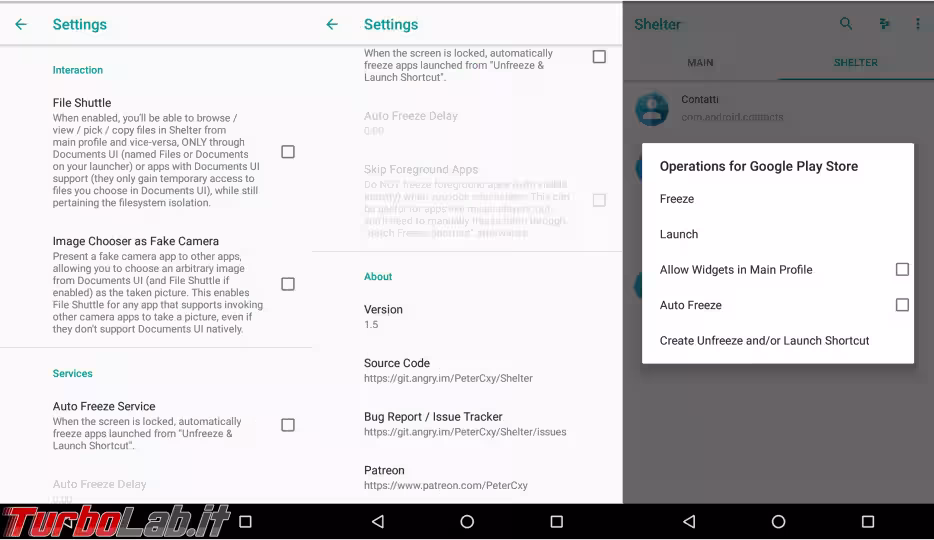Enable Image Chooser as Fake Camera checkbox

point(288,284)
